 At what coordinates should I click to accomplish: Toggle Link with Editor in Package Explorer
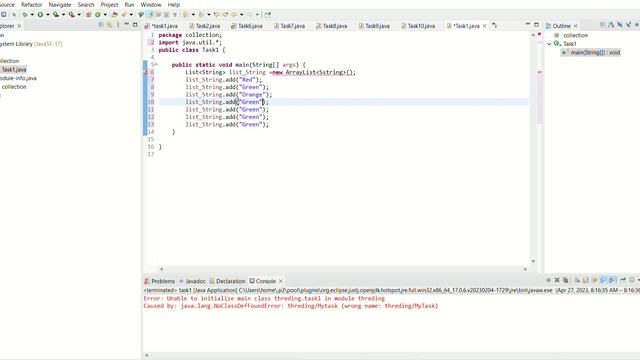click(109, 25)
